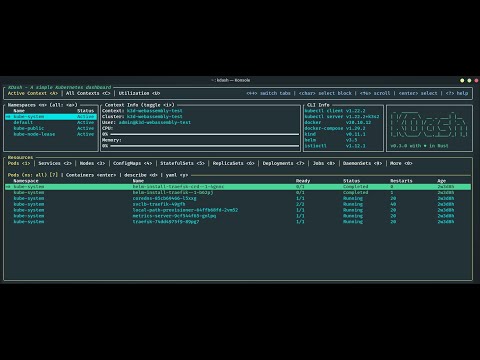Click the kind version row
The width and height of the screenshot is (480, 360).
tap(335, 134)
